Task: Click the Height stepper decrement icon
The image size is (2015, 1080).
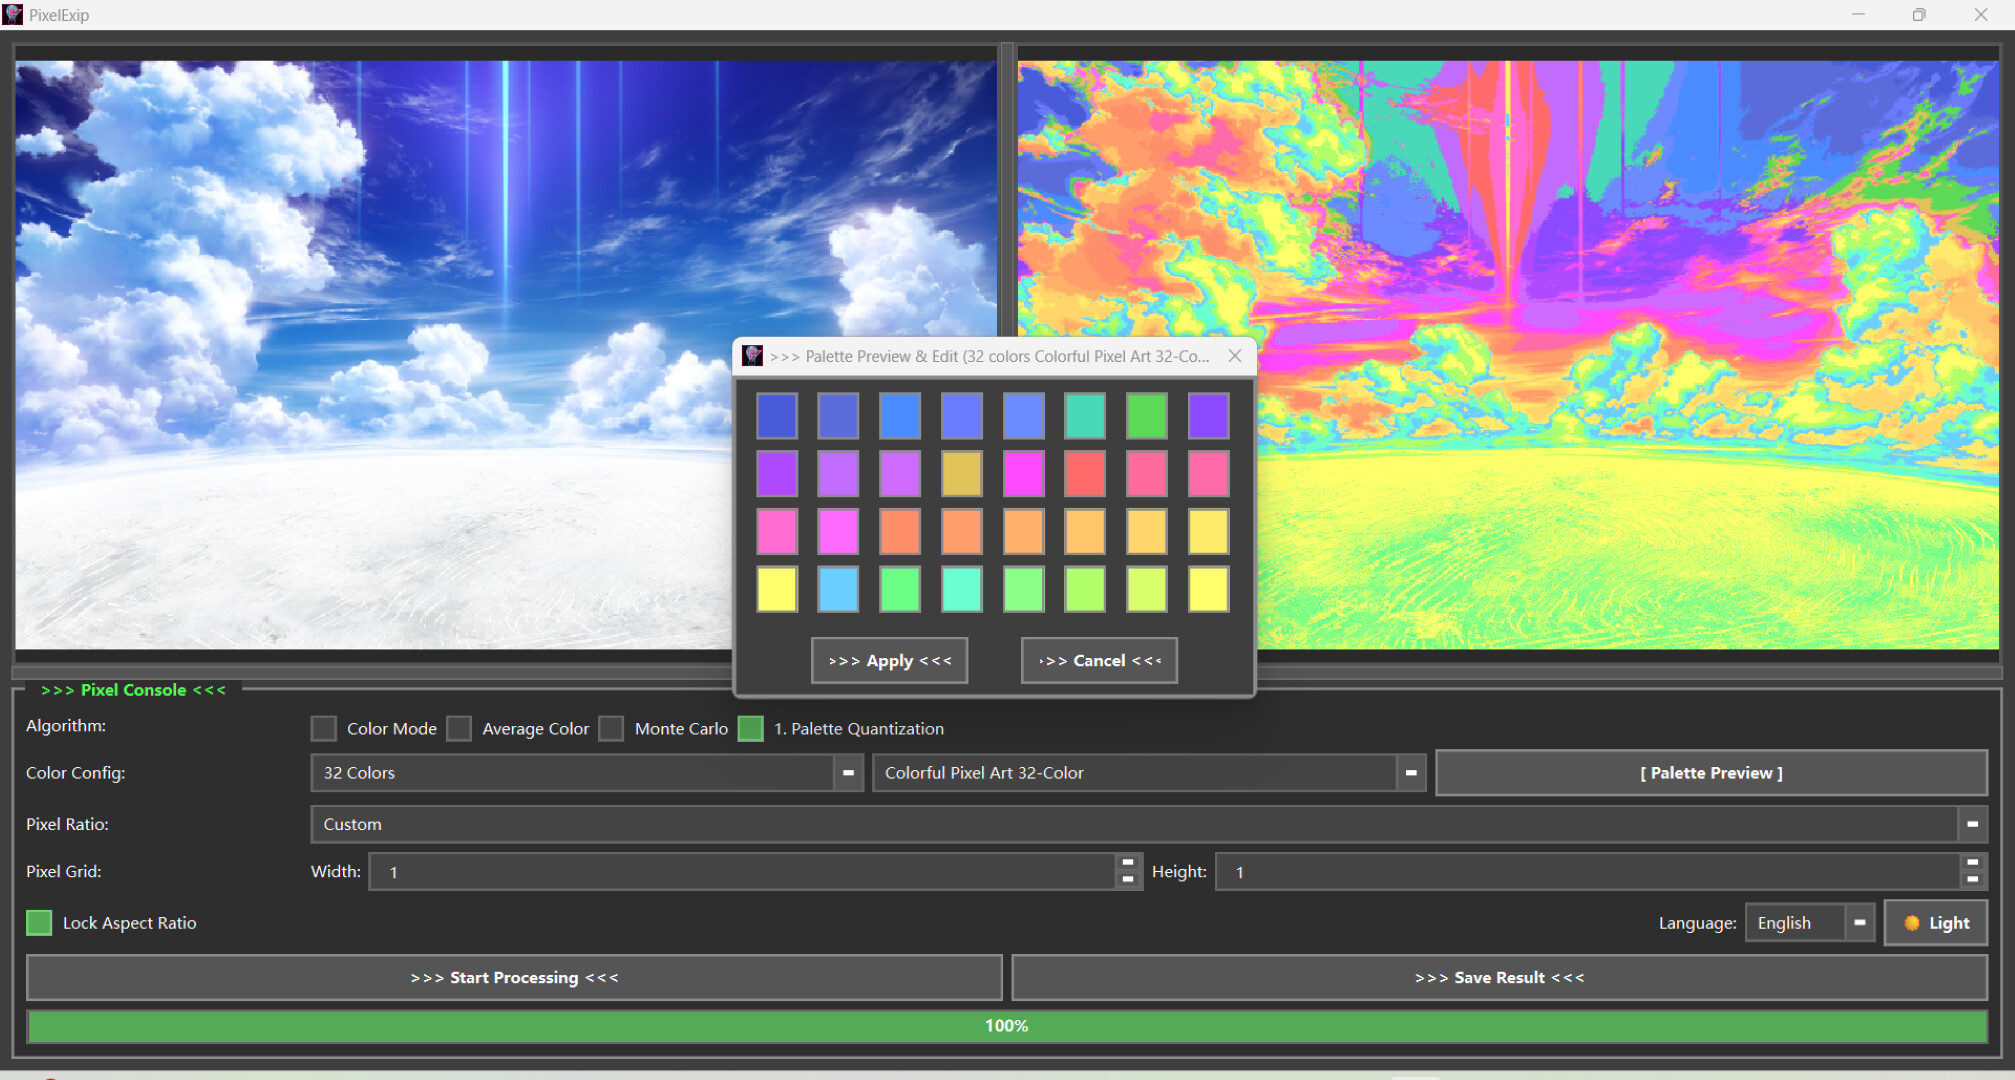Action: 1974,878
